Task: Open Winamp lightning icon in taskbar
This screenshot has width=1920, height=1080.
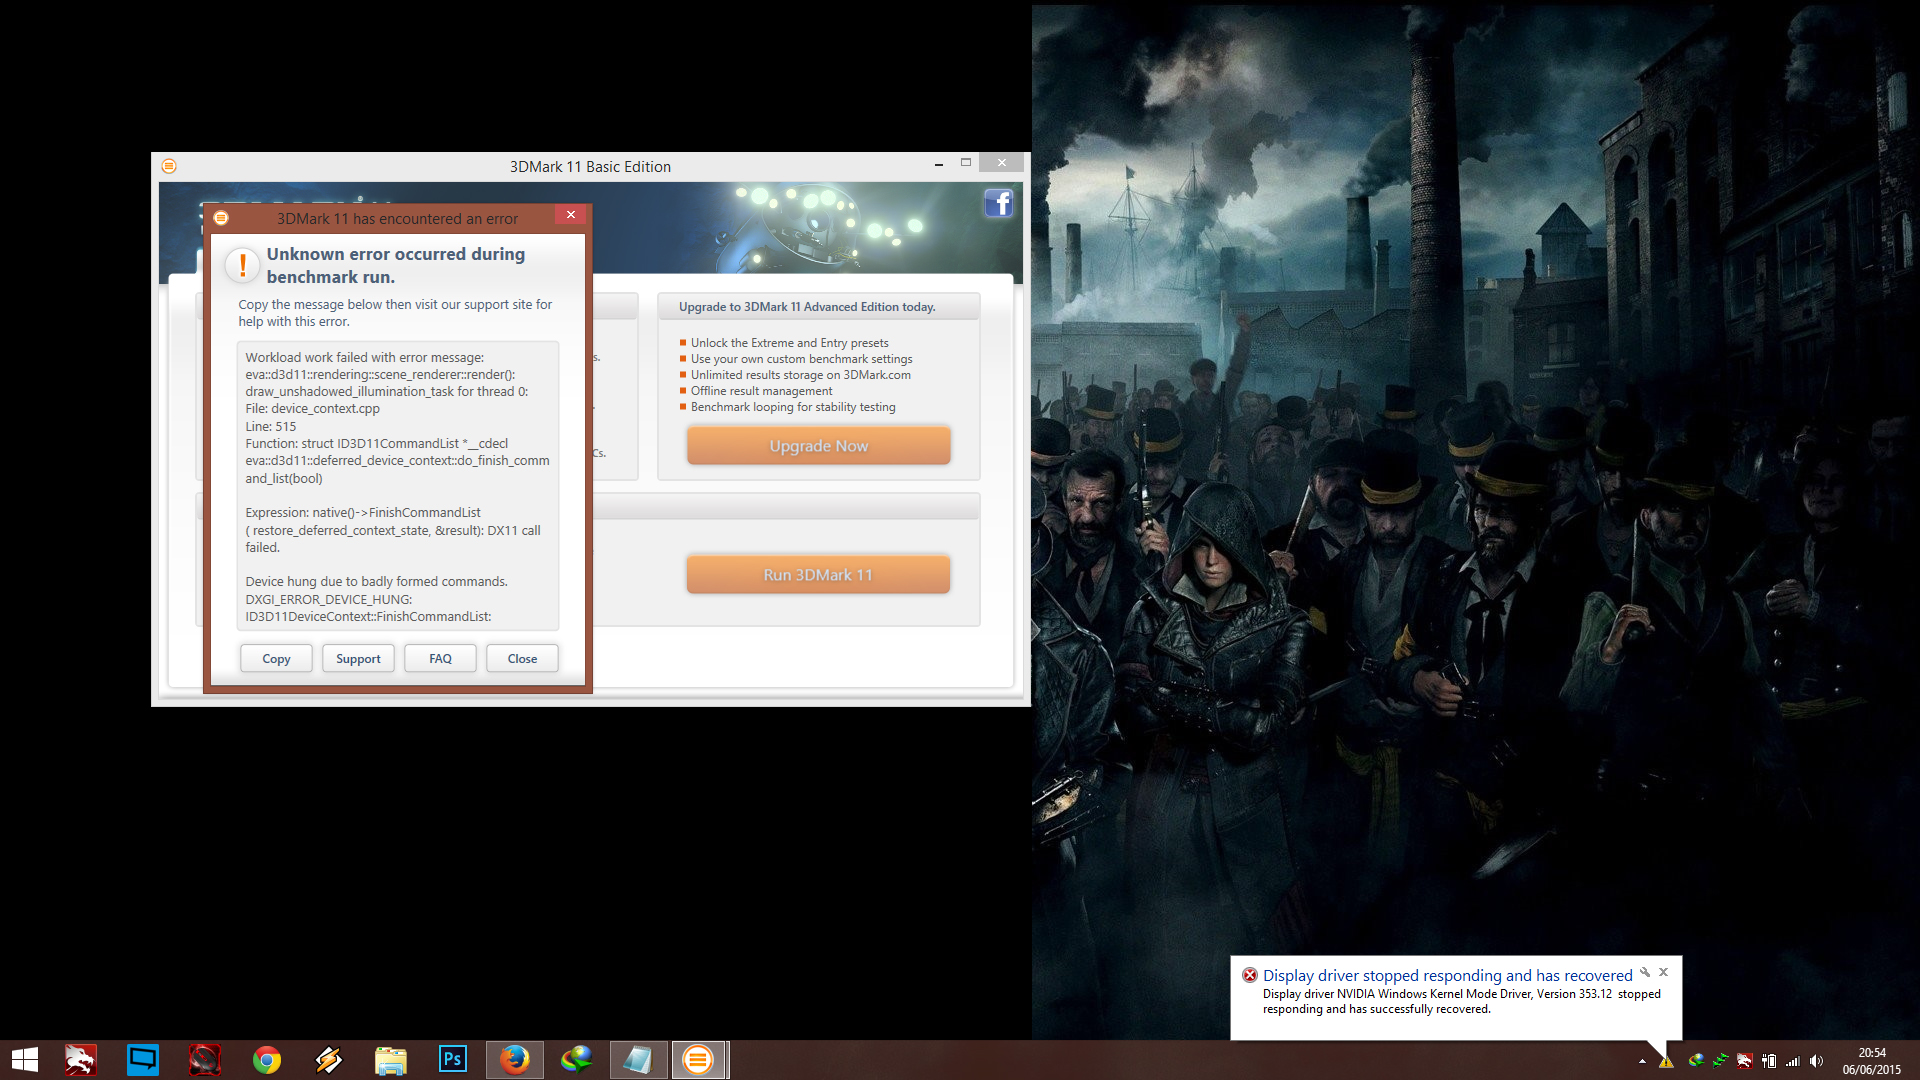Action: pyautogui.click(x=329, y=1059)
